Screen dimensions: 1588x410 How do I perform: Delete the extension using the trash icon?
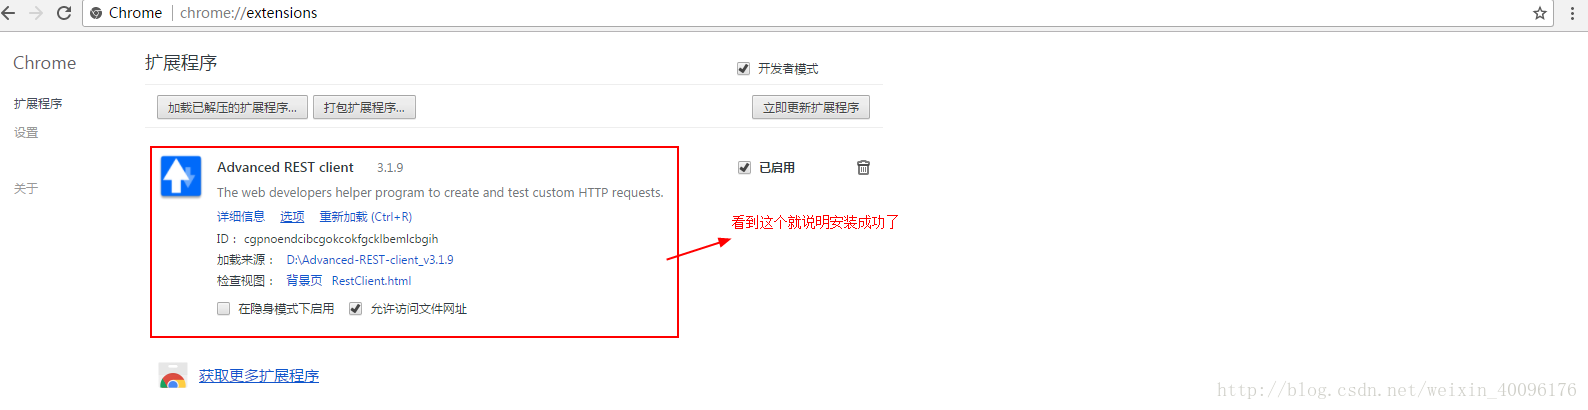[x=863, y=167]
